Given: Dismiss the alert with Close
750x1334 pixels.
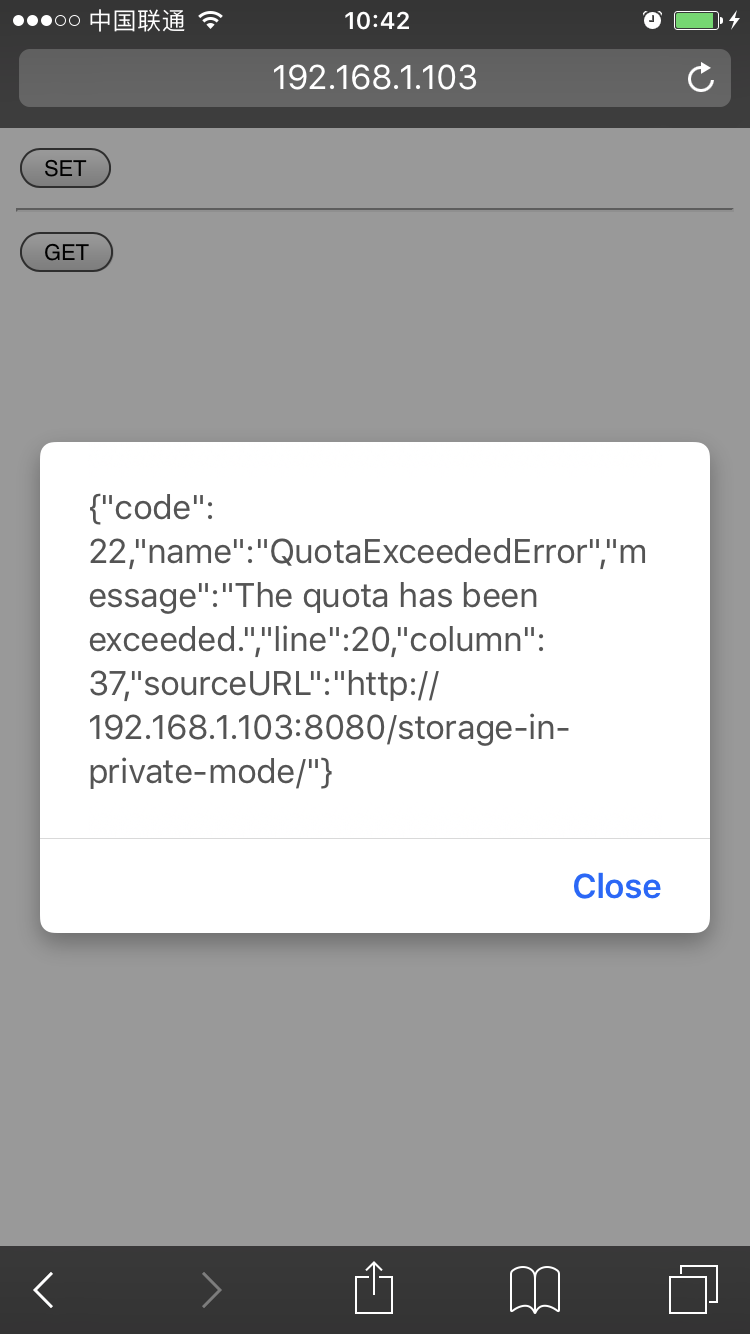Looking at the screenshot, I should click(x=616, y=886).
